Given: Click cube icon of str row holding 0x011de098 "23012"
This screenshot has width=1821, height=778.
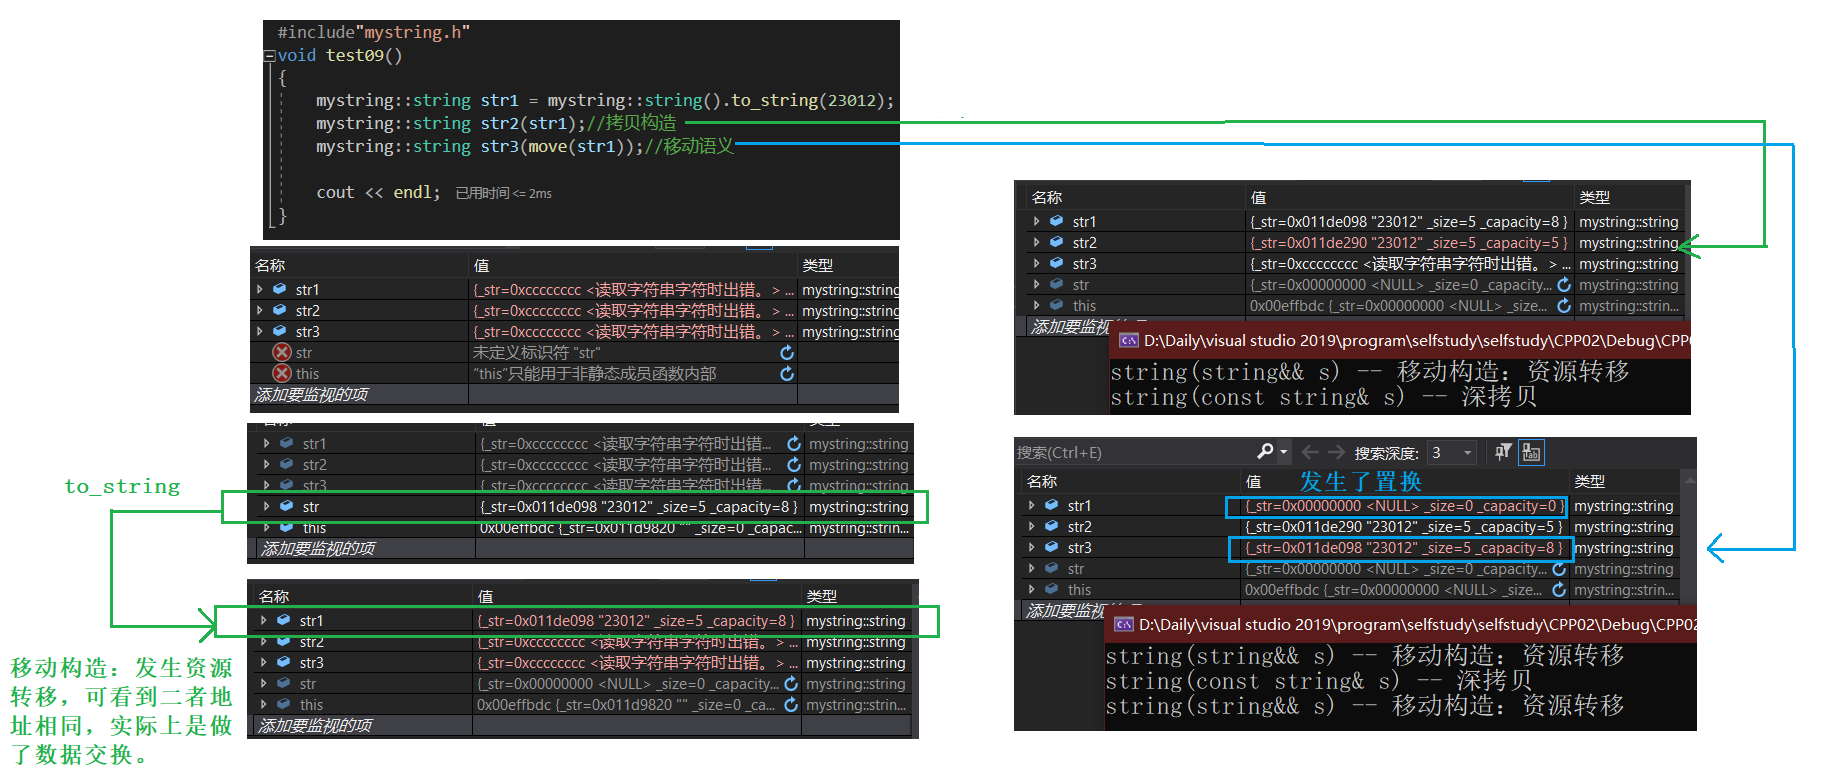Looking at the screenshot, I should tap(286, 506).
